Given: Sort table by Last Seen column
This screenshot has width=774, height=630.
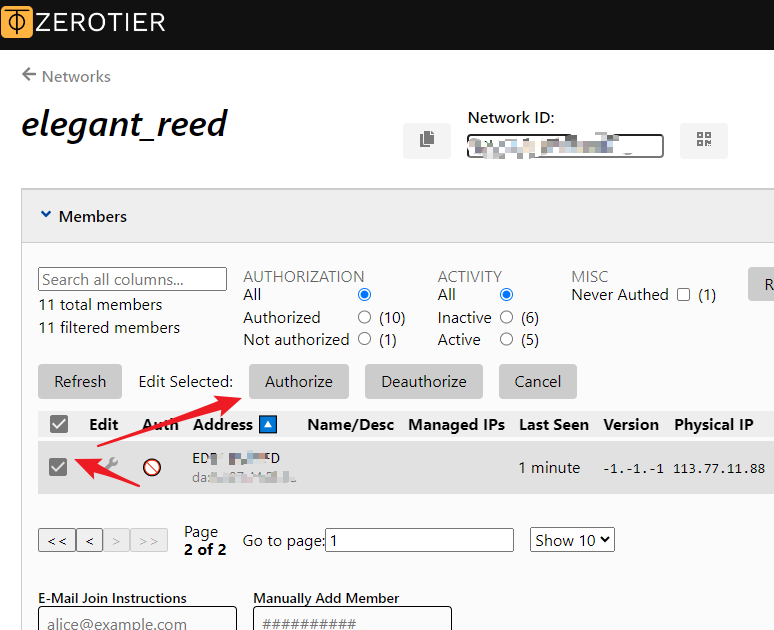Looking at the screenshot, I should (553, 425).
